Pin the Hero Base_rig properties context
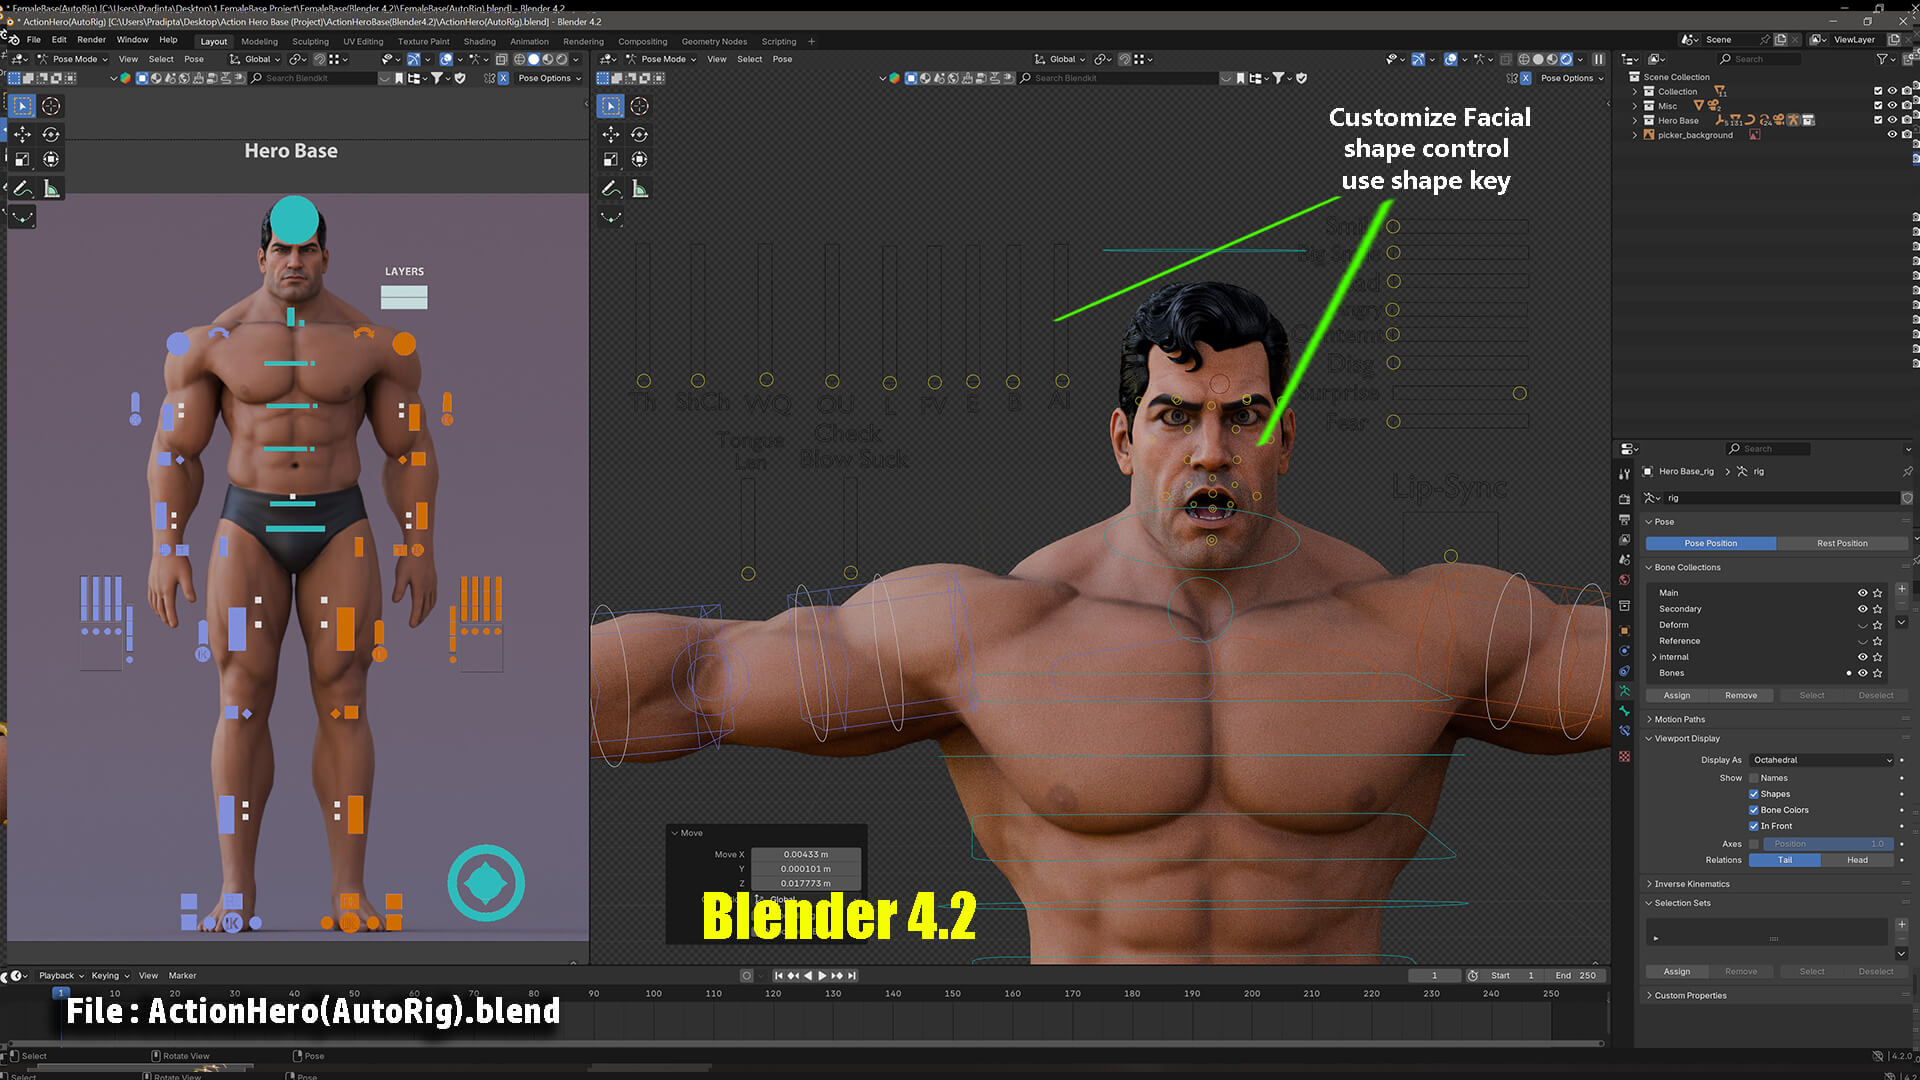 click(x=1908, y=471)
